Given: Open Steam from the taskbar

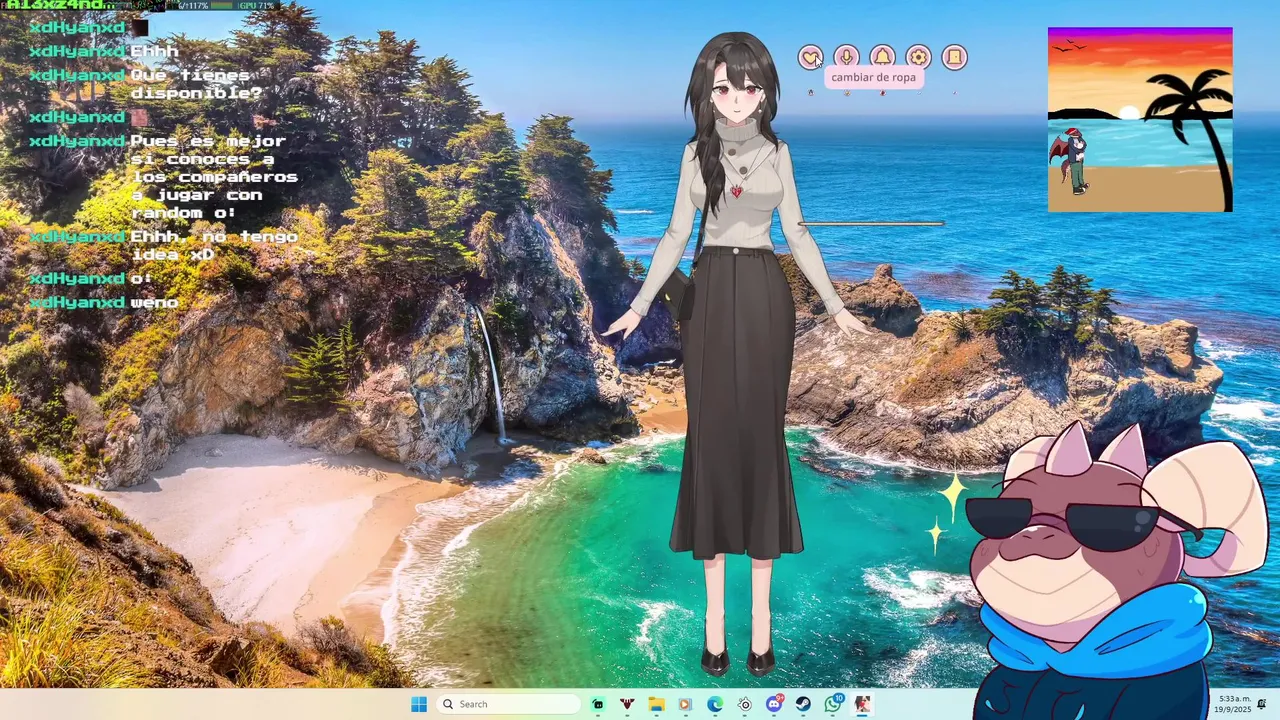Looking at the screenshot, I should tap(803, 704).
